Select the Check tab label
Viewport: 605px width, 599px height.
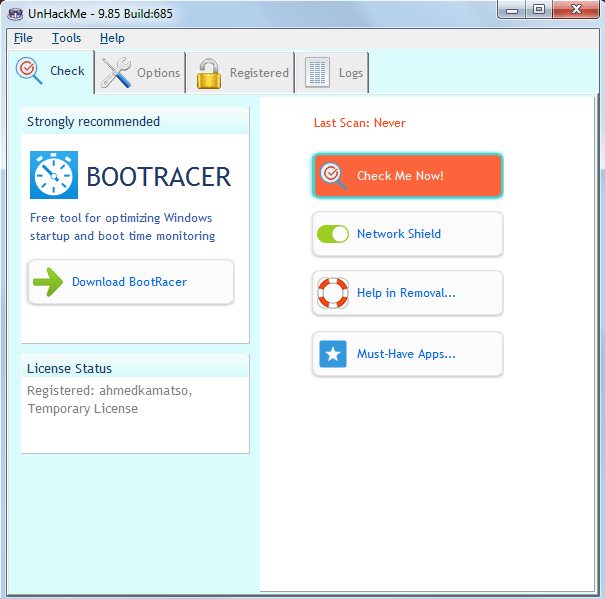coord(67,71)
